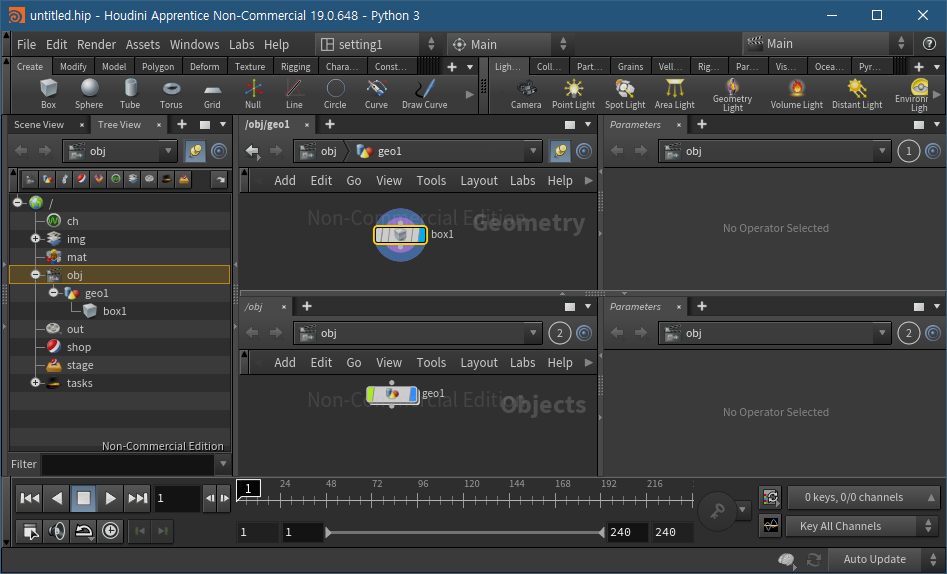947x574 pixels.
Task: Toggle the tree view pin on obj path
Action: [x=195, y=151]
